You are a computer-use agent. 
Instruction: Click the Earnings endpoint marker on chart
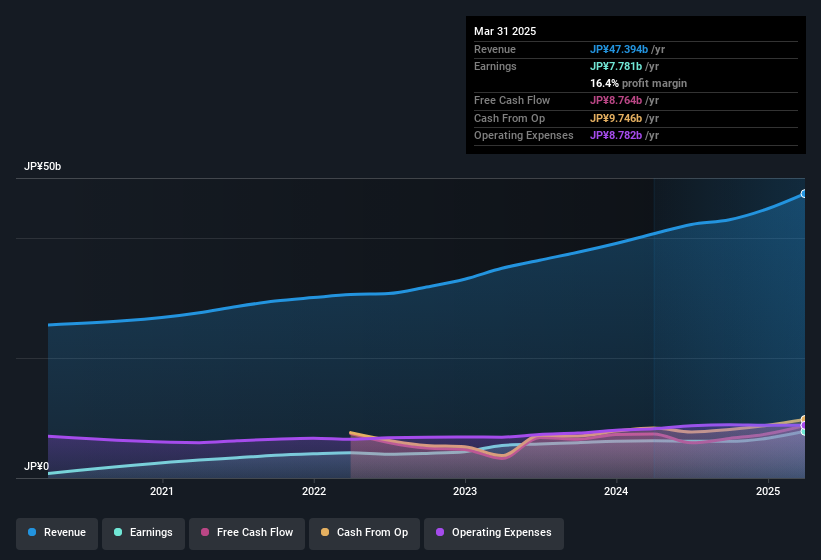coord(804,432)
